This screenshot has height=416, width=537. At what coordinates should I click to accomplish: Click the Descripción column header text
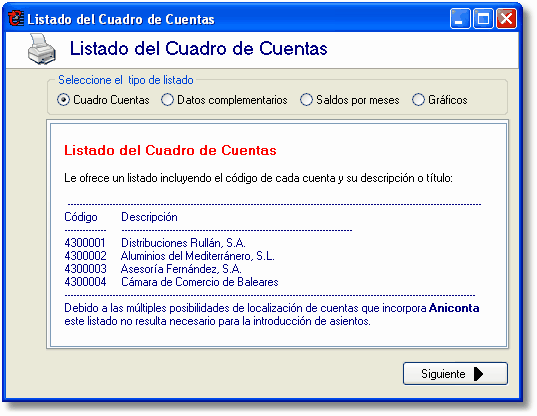coord(149,217)
